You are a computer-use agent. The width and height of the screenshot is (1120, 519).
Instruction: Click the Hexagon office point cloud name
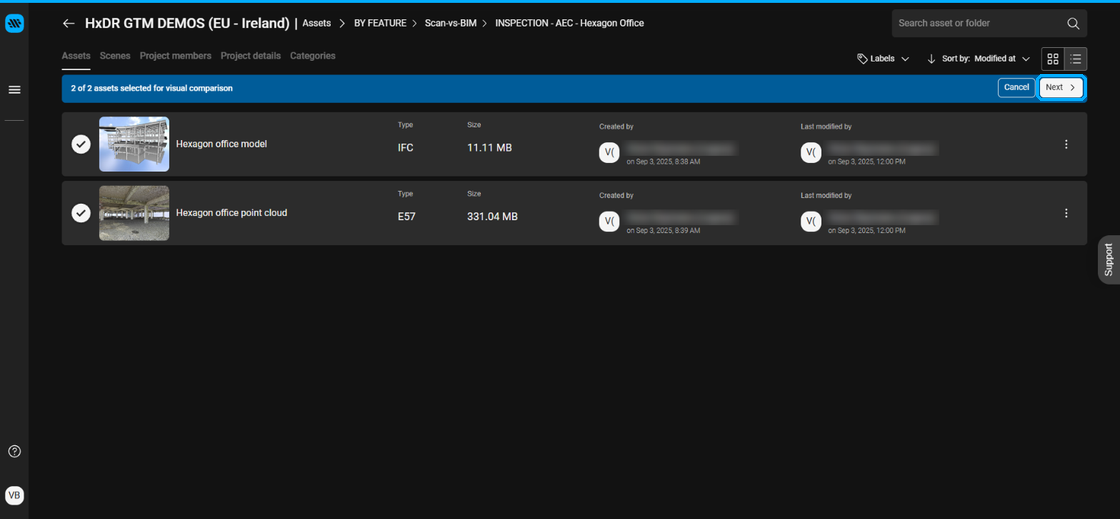click(231, 213)
